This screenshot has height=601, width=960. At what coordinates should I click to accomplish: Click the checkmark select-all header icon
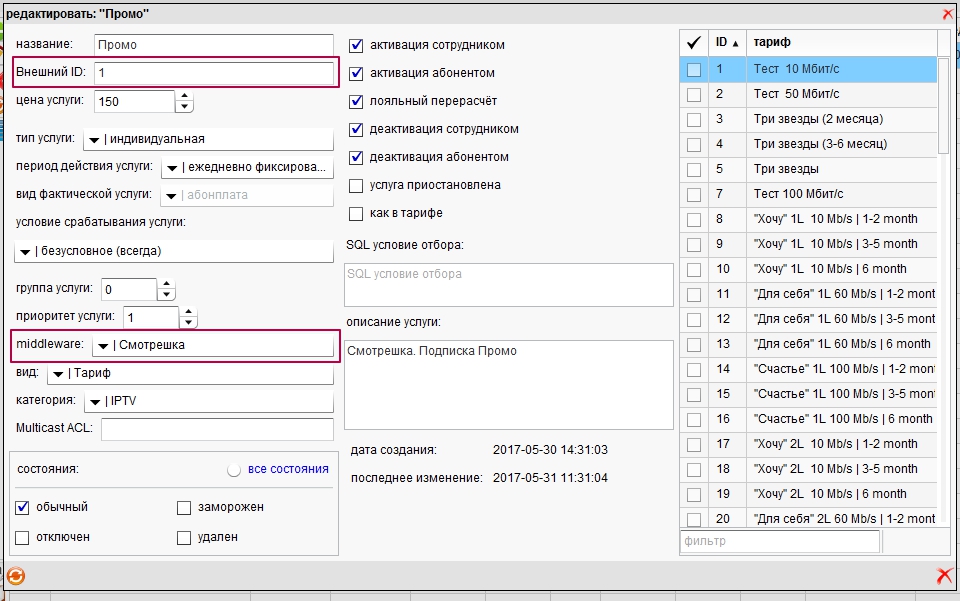coord(693,42)
